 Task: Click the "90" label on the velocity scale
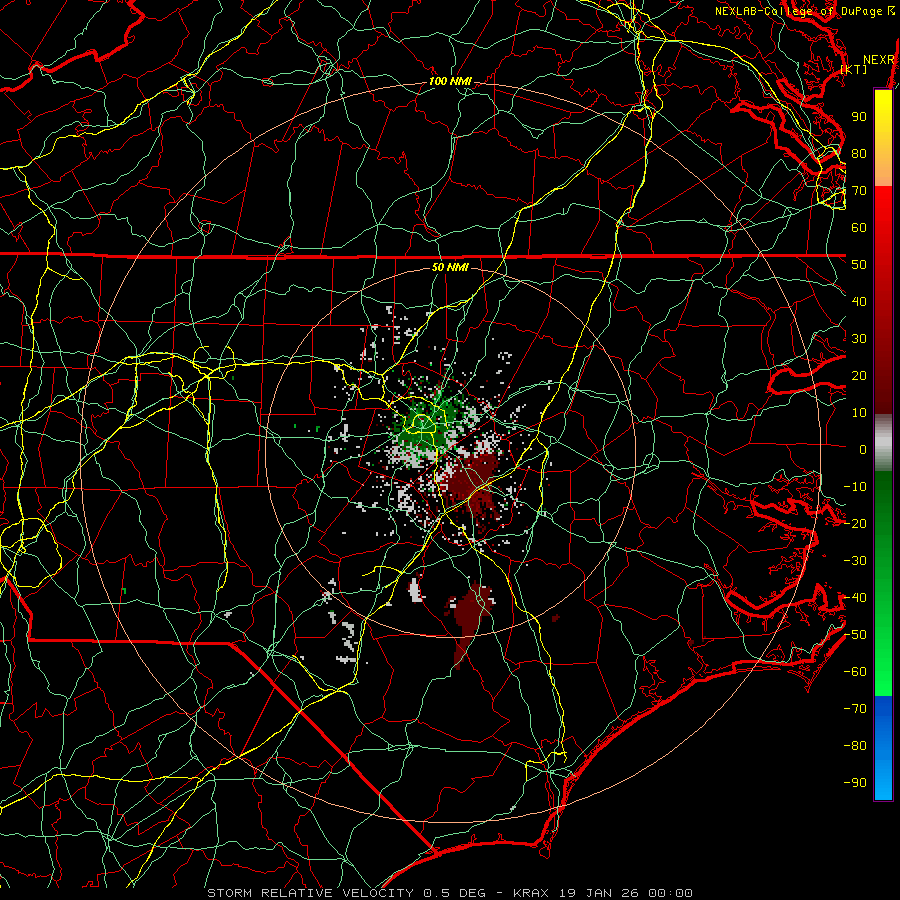pyautogui.click(x=859, y=117)
